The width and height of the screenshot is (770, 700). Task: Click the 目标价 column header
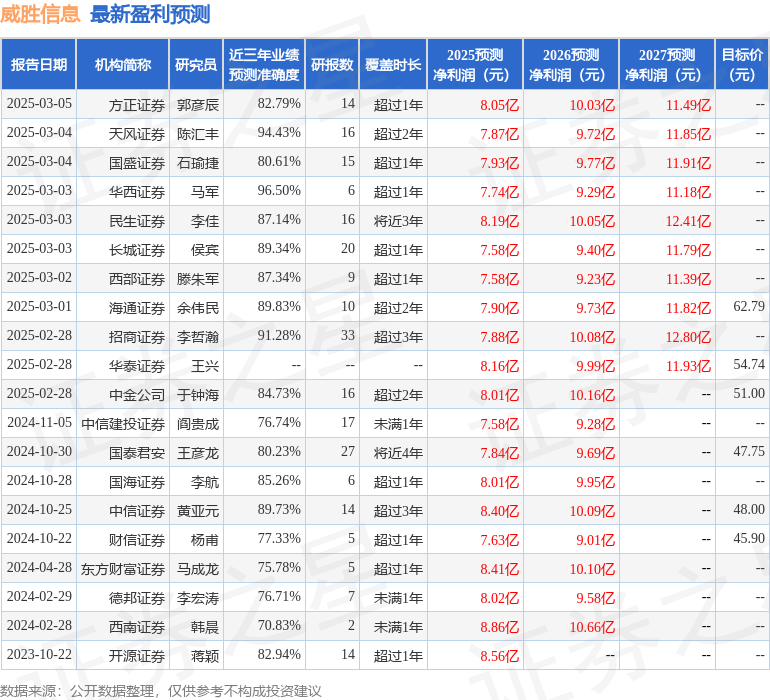(x=742, y=64)
